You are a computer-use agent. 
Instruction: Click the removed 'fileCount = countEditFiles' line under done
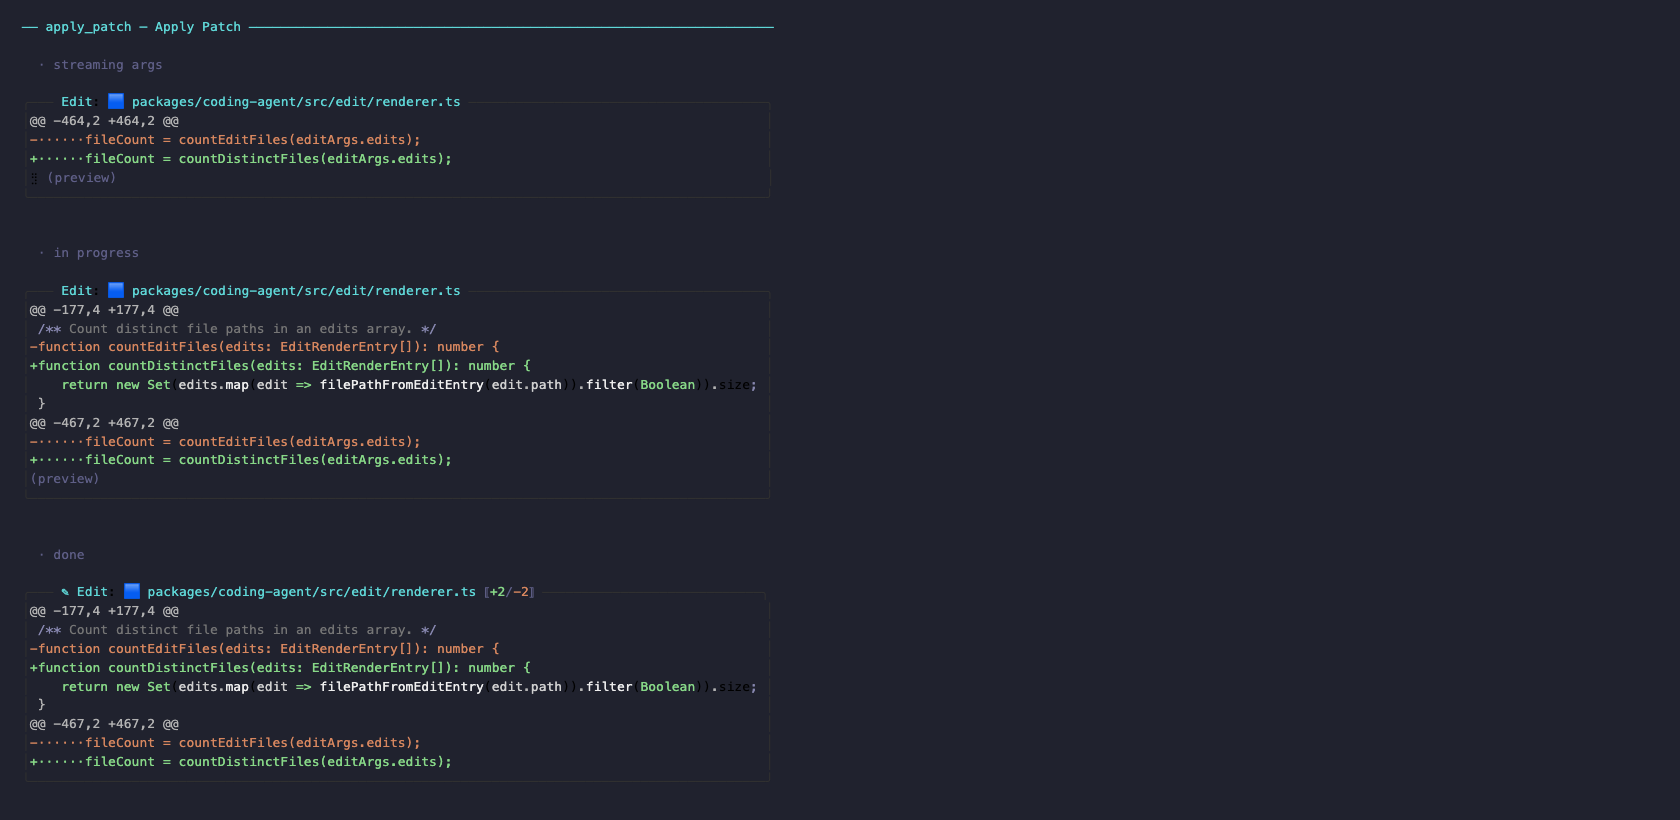[225, 743]
